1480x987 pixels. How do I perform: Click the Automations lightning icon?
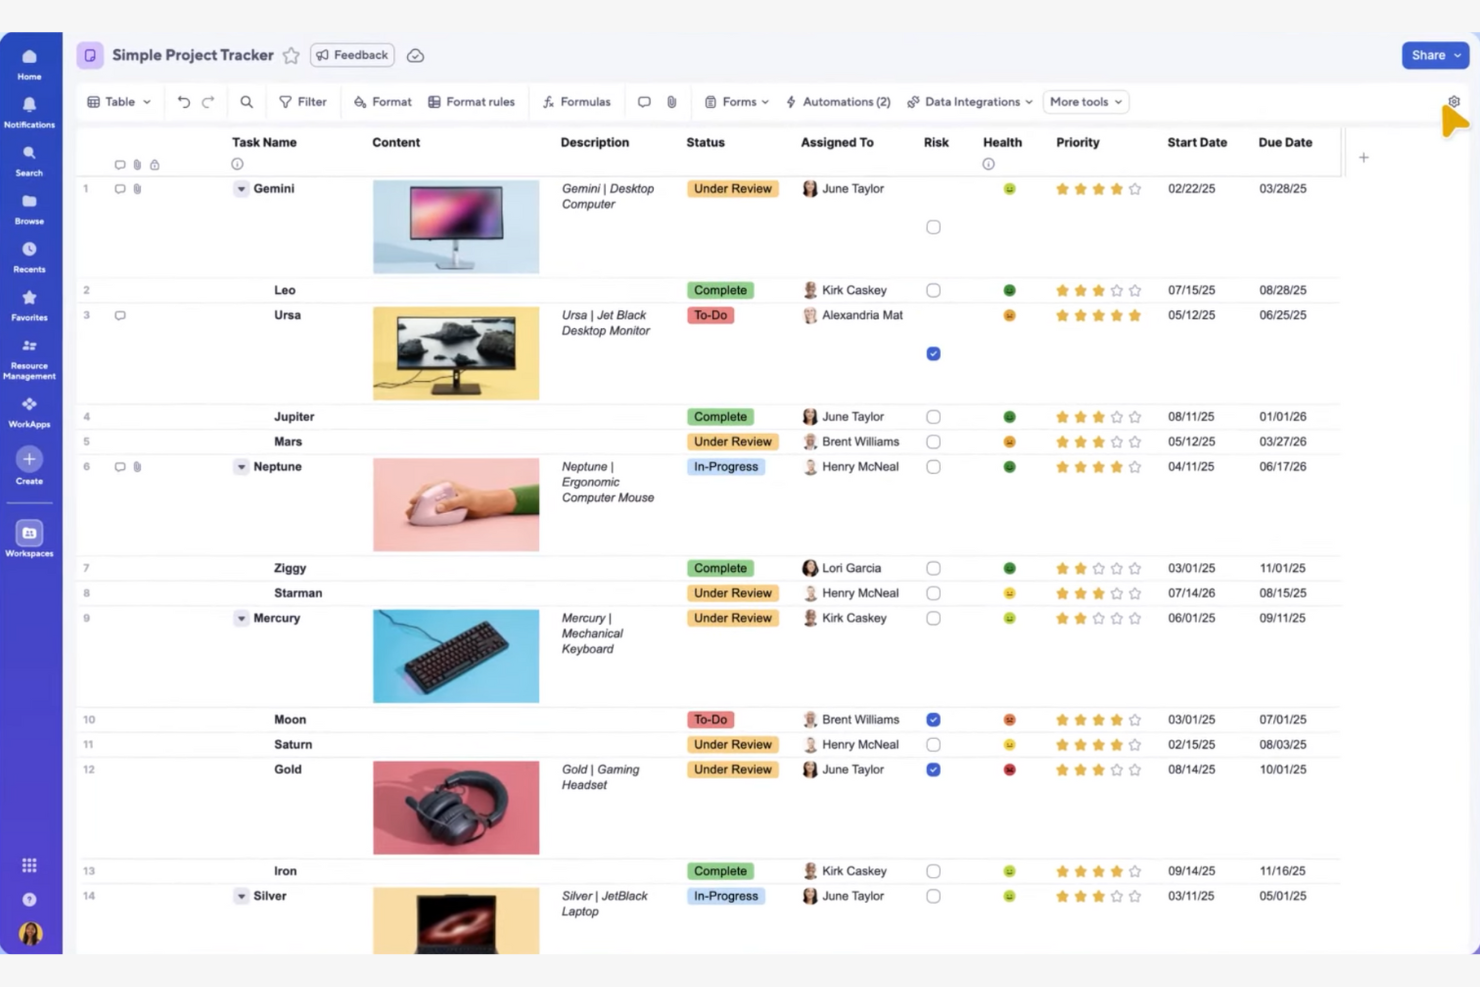[x=790, y=101]
